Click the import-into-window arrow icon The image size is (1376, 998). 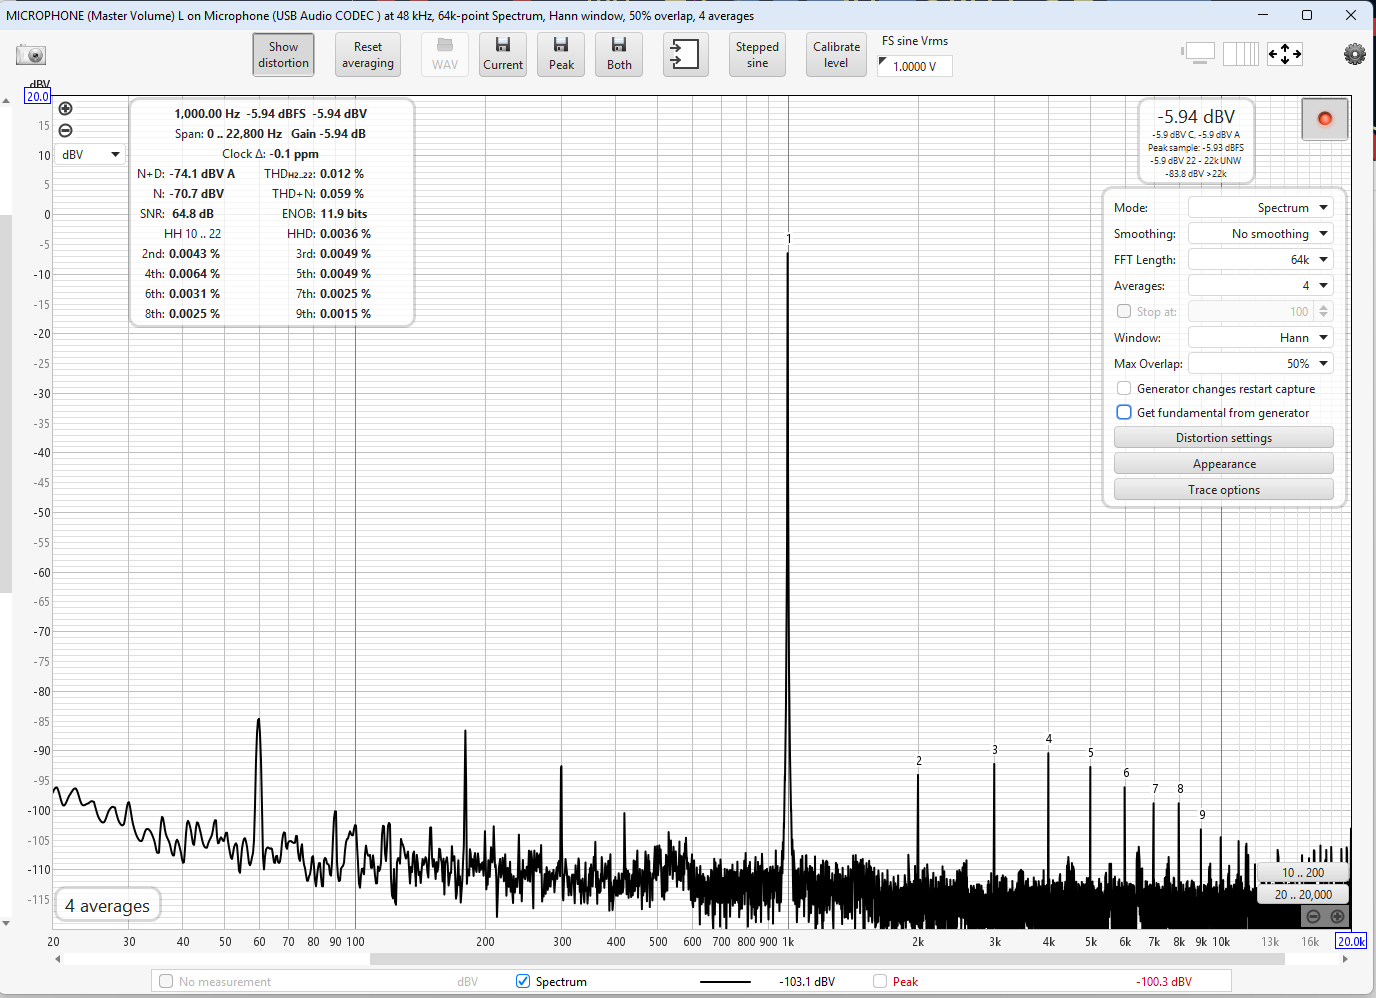tap(685, 55)
